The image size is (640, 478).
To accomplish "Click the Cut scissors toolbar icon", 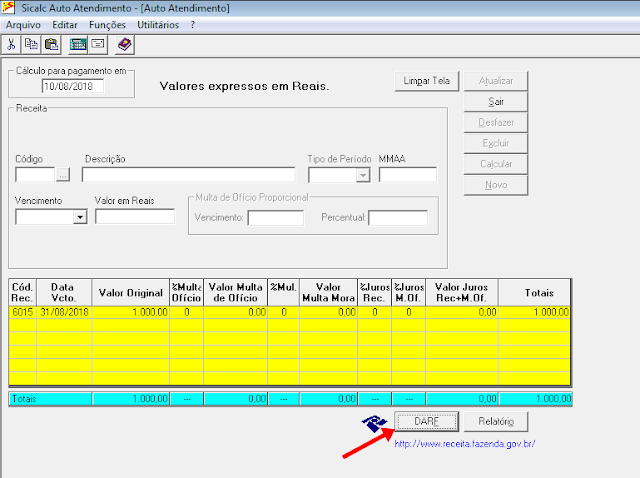I will pos(11,44).
